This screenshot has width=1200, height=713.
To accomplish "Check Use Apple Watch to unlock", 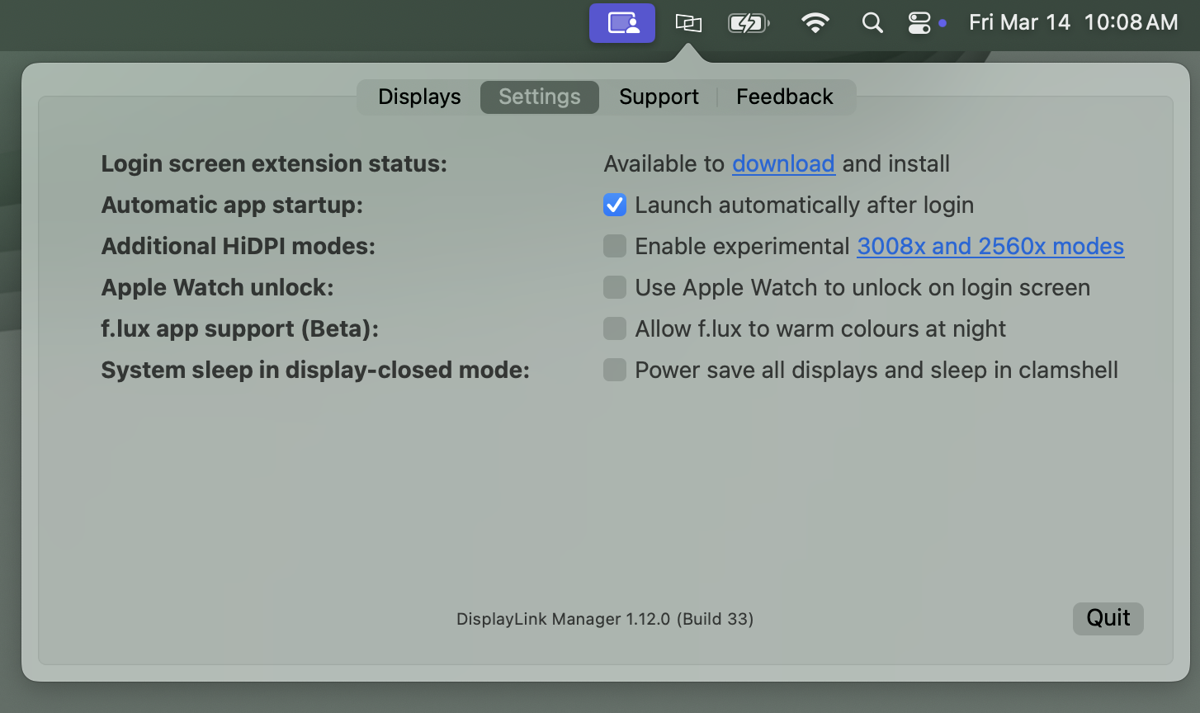I will [614, 287].
